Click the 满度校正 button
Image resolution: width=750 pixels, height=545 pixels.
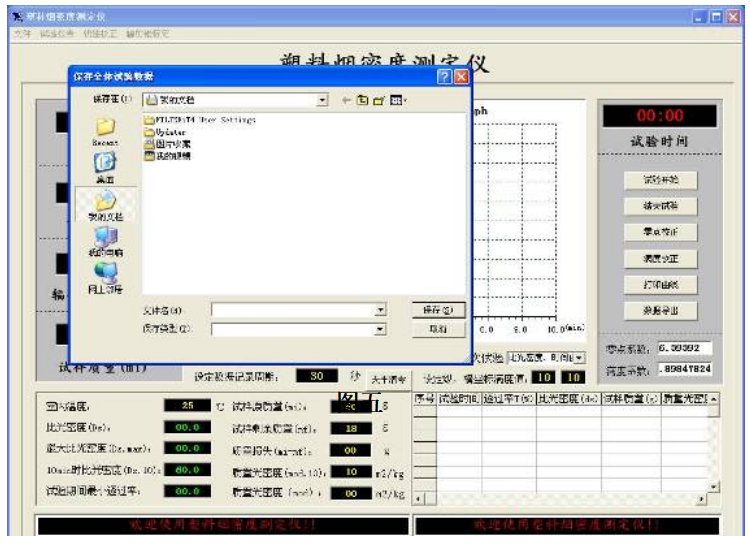[x=661, y=259]
